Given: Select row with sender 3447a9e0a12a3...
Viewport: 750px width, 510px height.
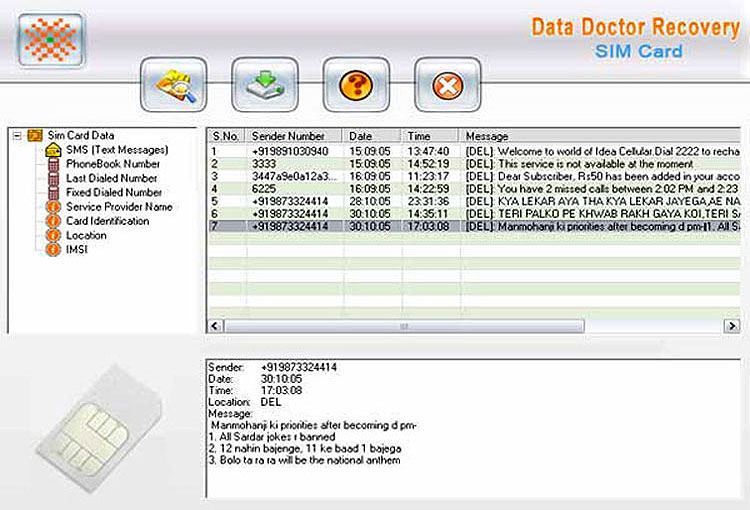Looking at the screenshot, I should [474, 177].
